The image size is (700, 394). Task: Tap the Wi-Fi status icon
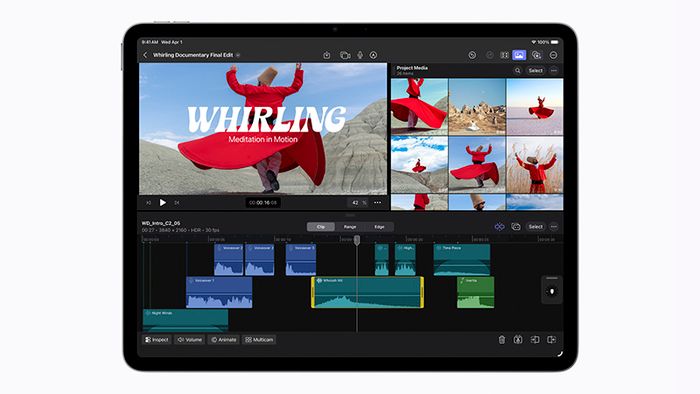click(x=533, y=42)
